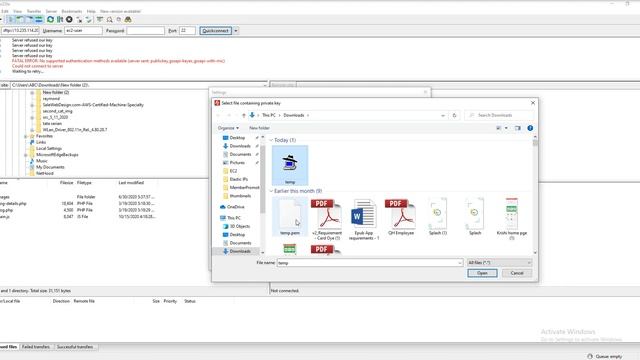Viewport: 640px width, 360px height.
Task: Open the Edit menu
Action: [5, 11]
